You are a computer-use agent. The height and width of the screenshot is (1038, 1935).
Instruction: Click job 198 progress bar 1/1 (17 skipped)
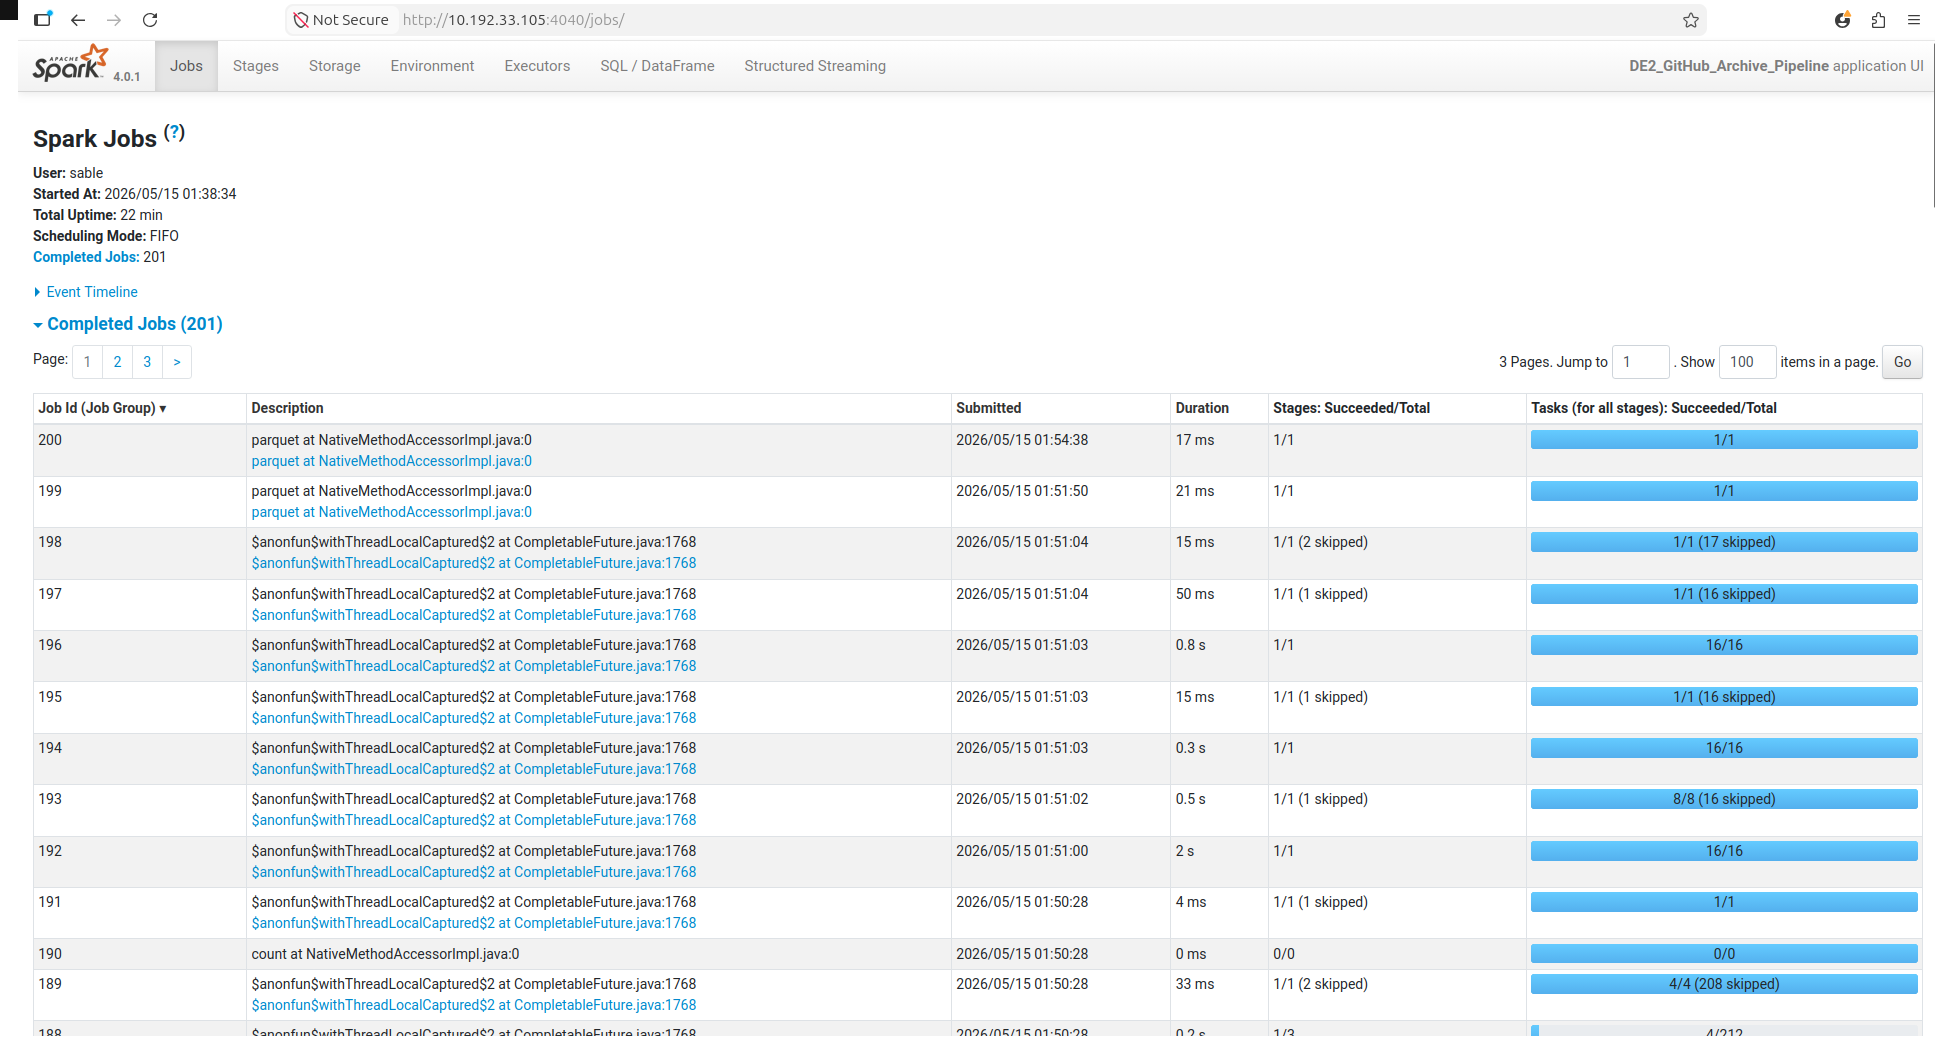point(1724,542)
